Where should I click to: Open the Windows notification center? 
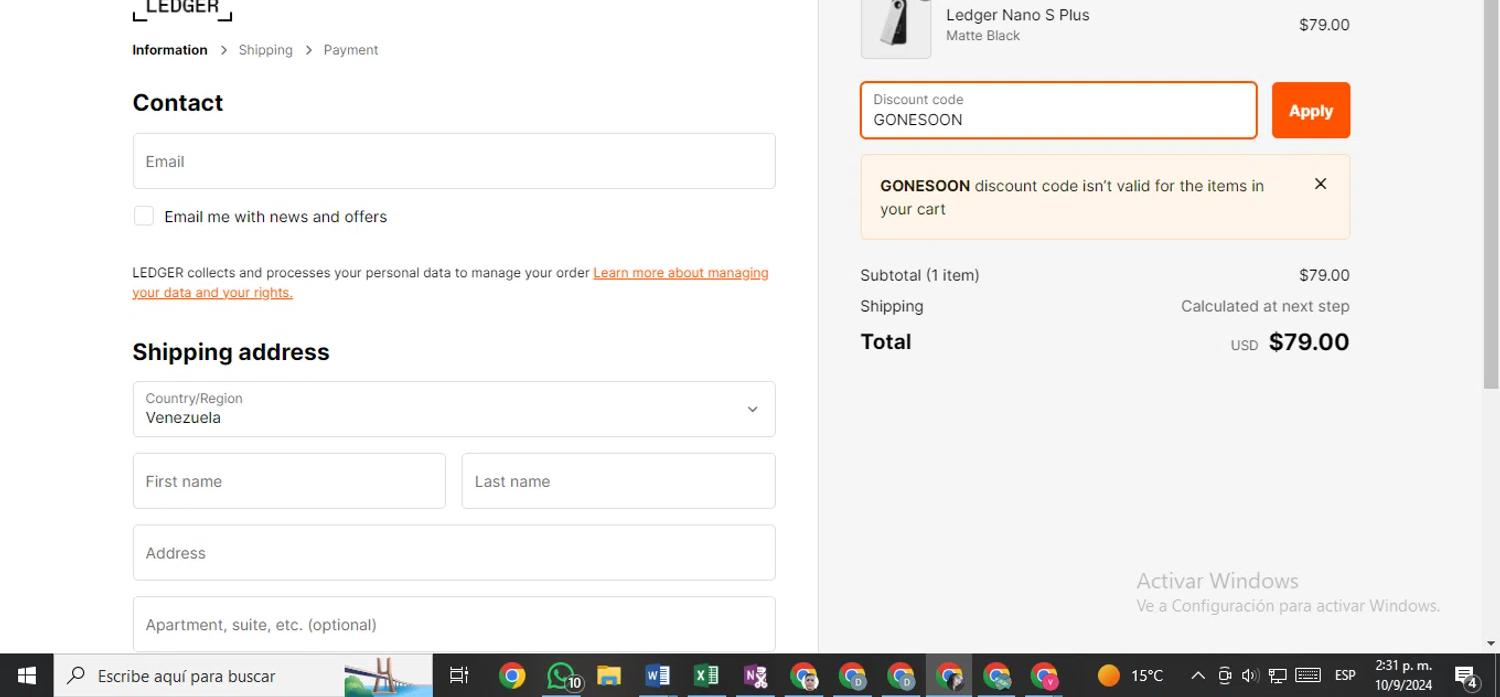pyautogui.click(x=1466, y=677)
